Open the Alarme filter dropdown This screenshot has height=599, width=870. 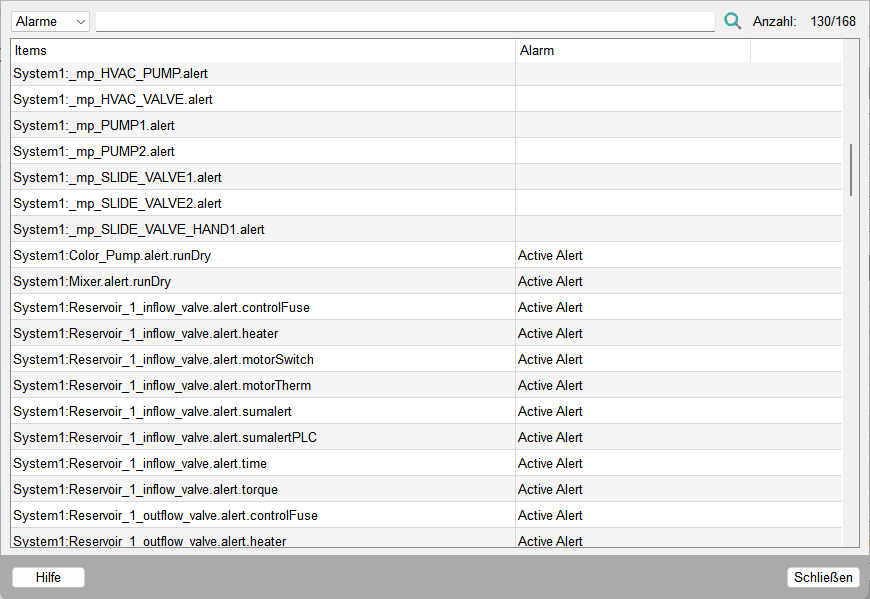(x=51, y=22)
